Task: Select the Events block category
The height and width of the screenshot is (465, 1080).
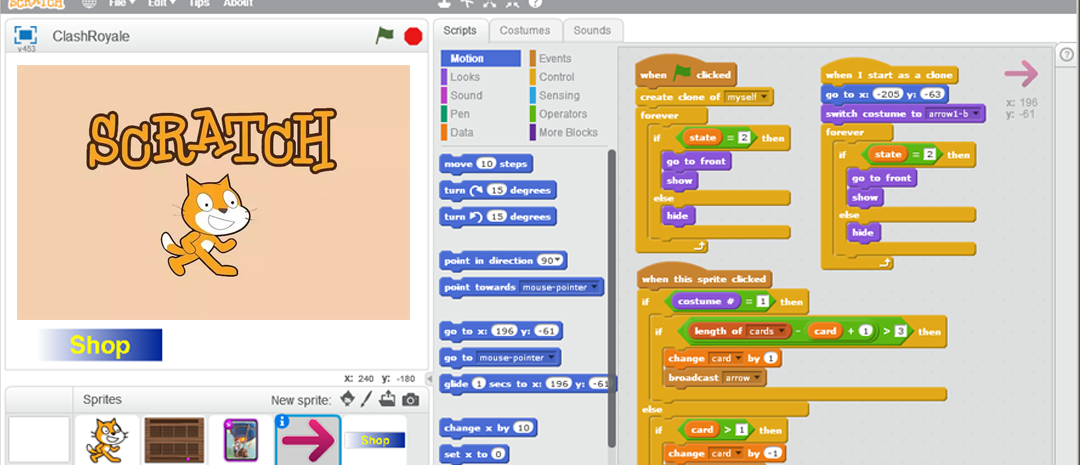Action: [x=554, y=59]
